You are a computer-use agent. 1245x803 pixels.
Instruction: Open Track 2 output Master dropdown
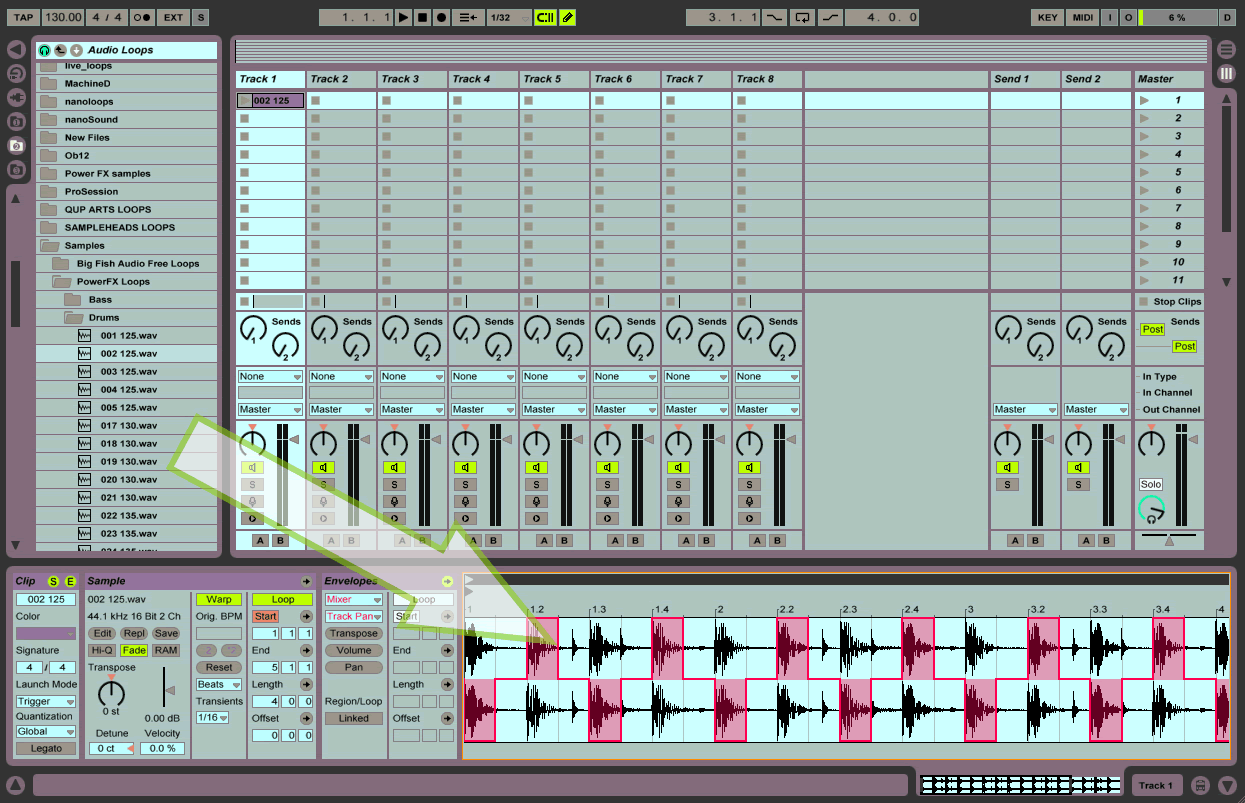tap(341, 409)
